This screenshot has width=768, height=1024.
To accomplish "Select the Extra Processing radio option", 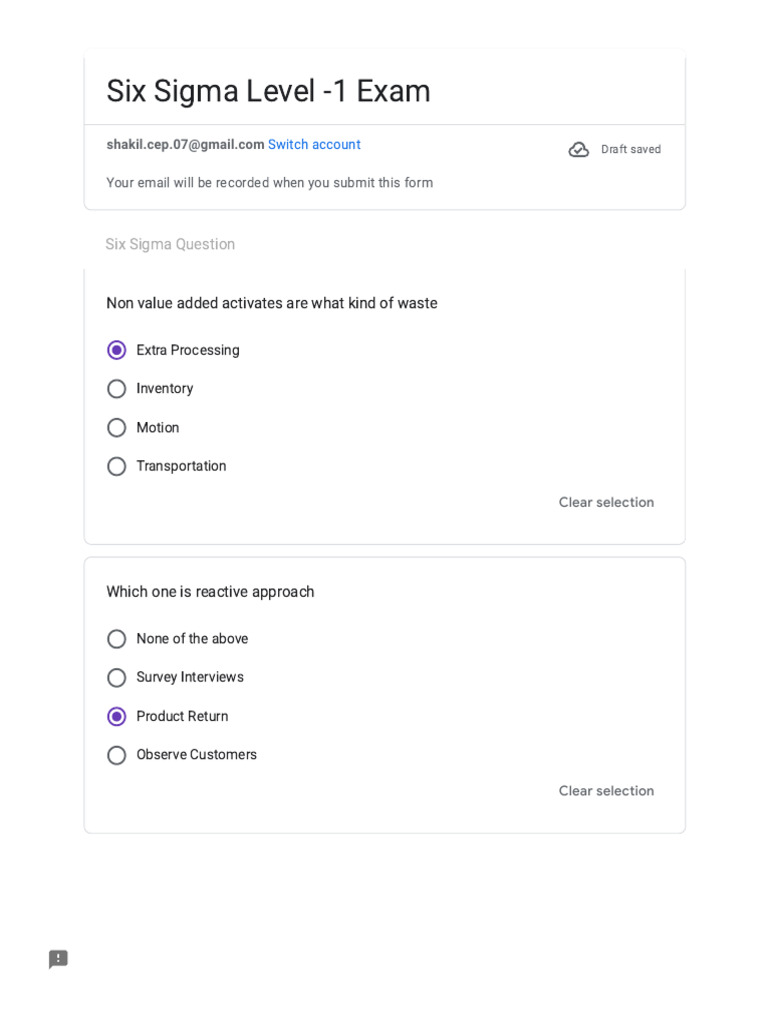I will pyautogui.click(x=117, y=350).
